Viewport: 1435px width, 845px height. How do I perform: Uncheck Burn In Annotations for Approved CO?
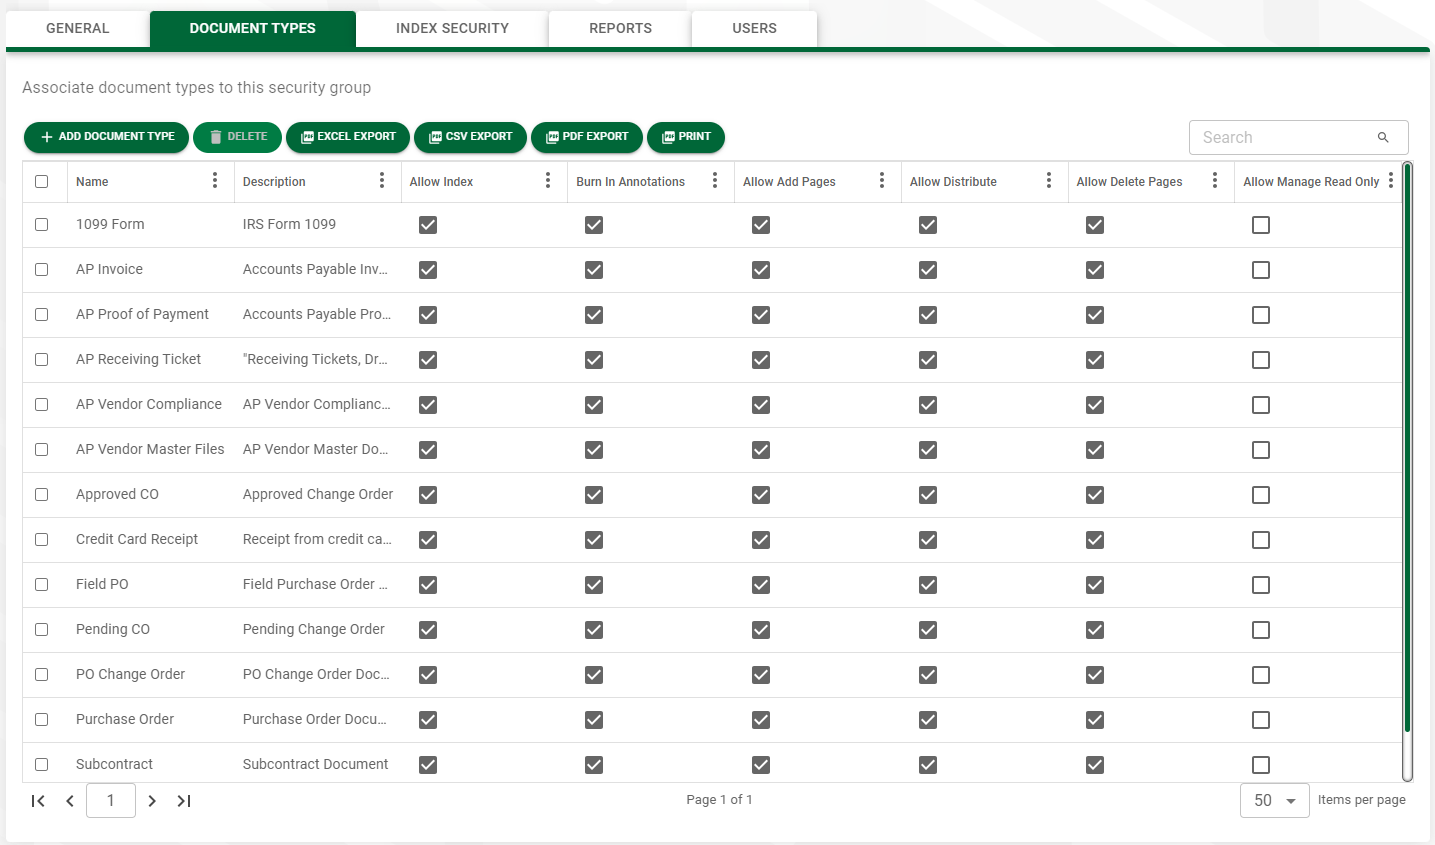tap(594, 495)
